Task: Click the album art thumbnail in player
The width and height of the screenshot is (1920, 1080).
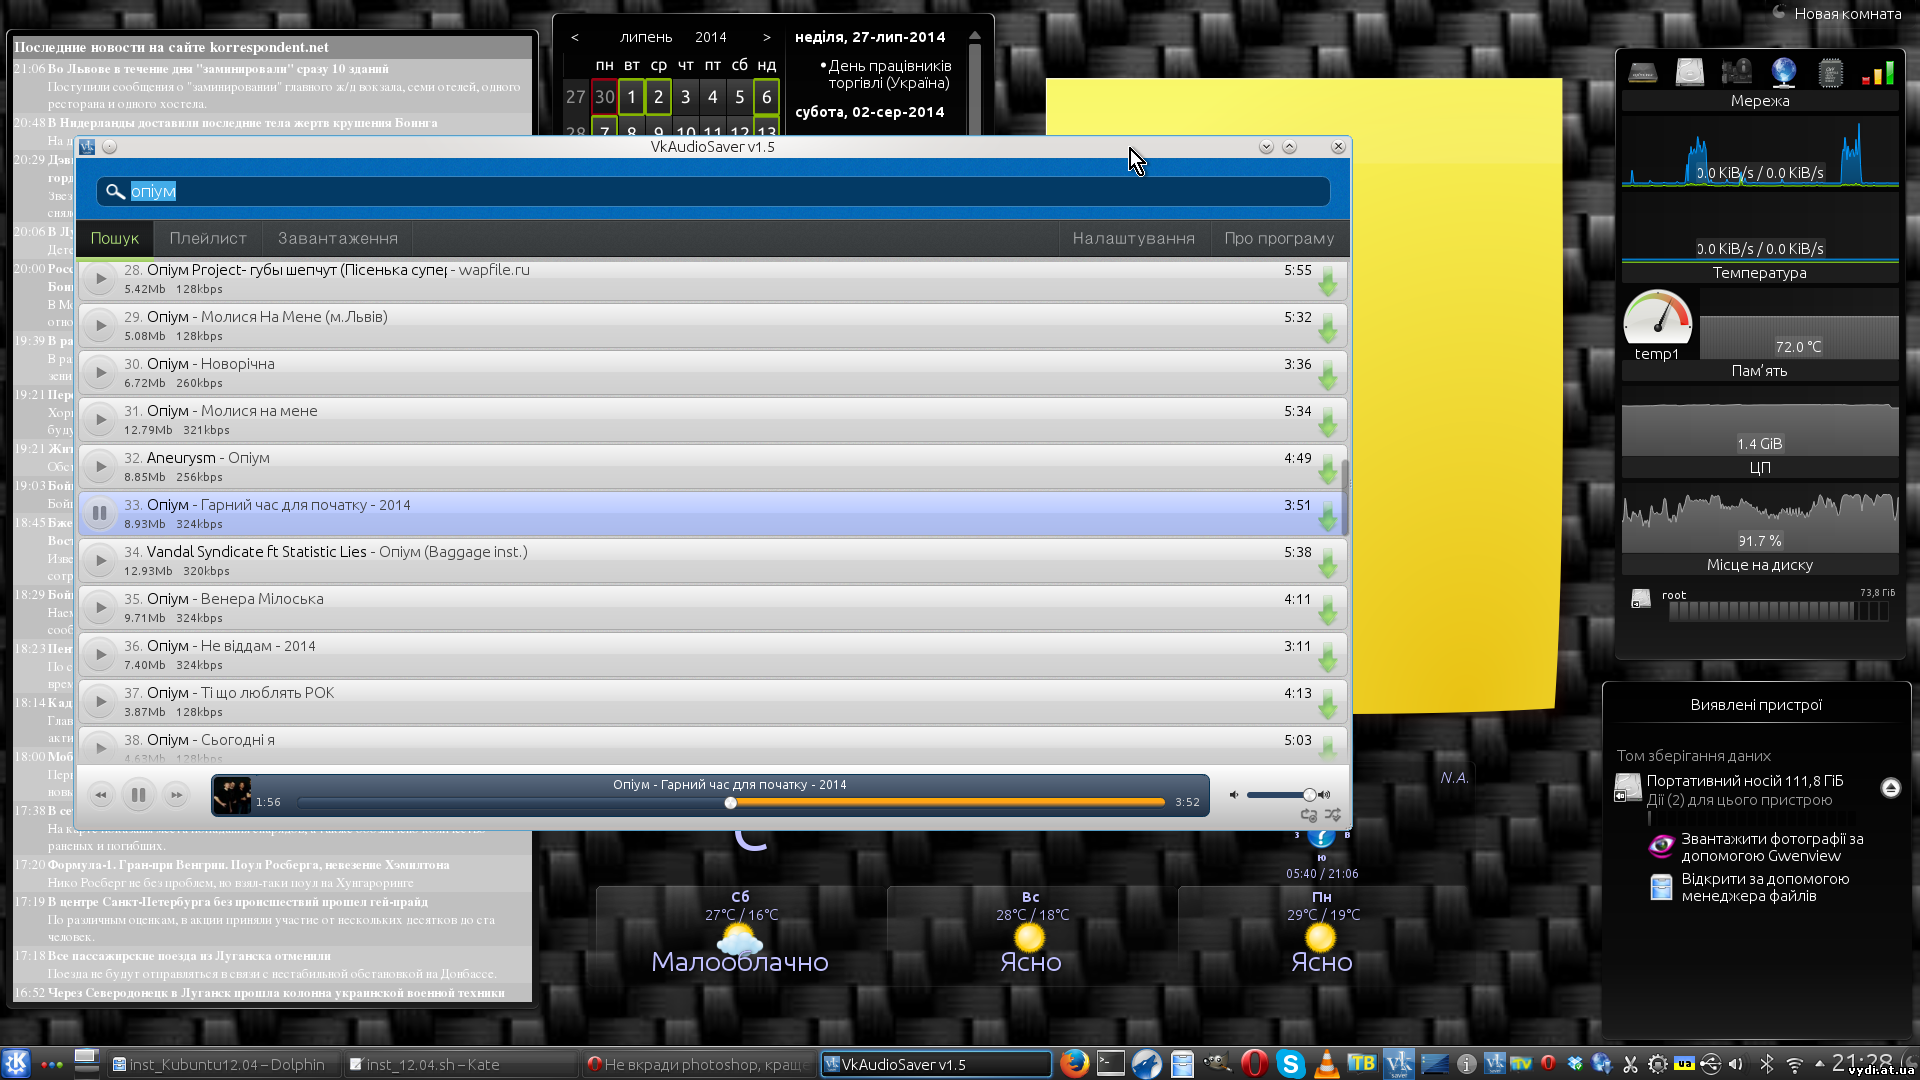Action: (x=232, y=796)
